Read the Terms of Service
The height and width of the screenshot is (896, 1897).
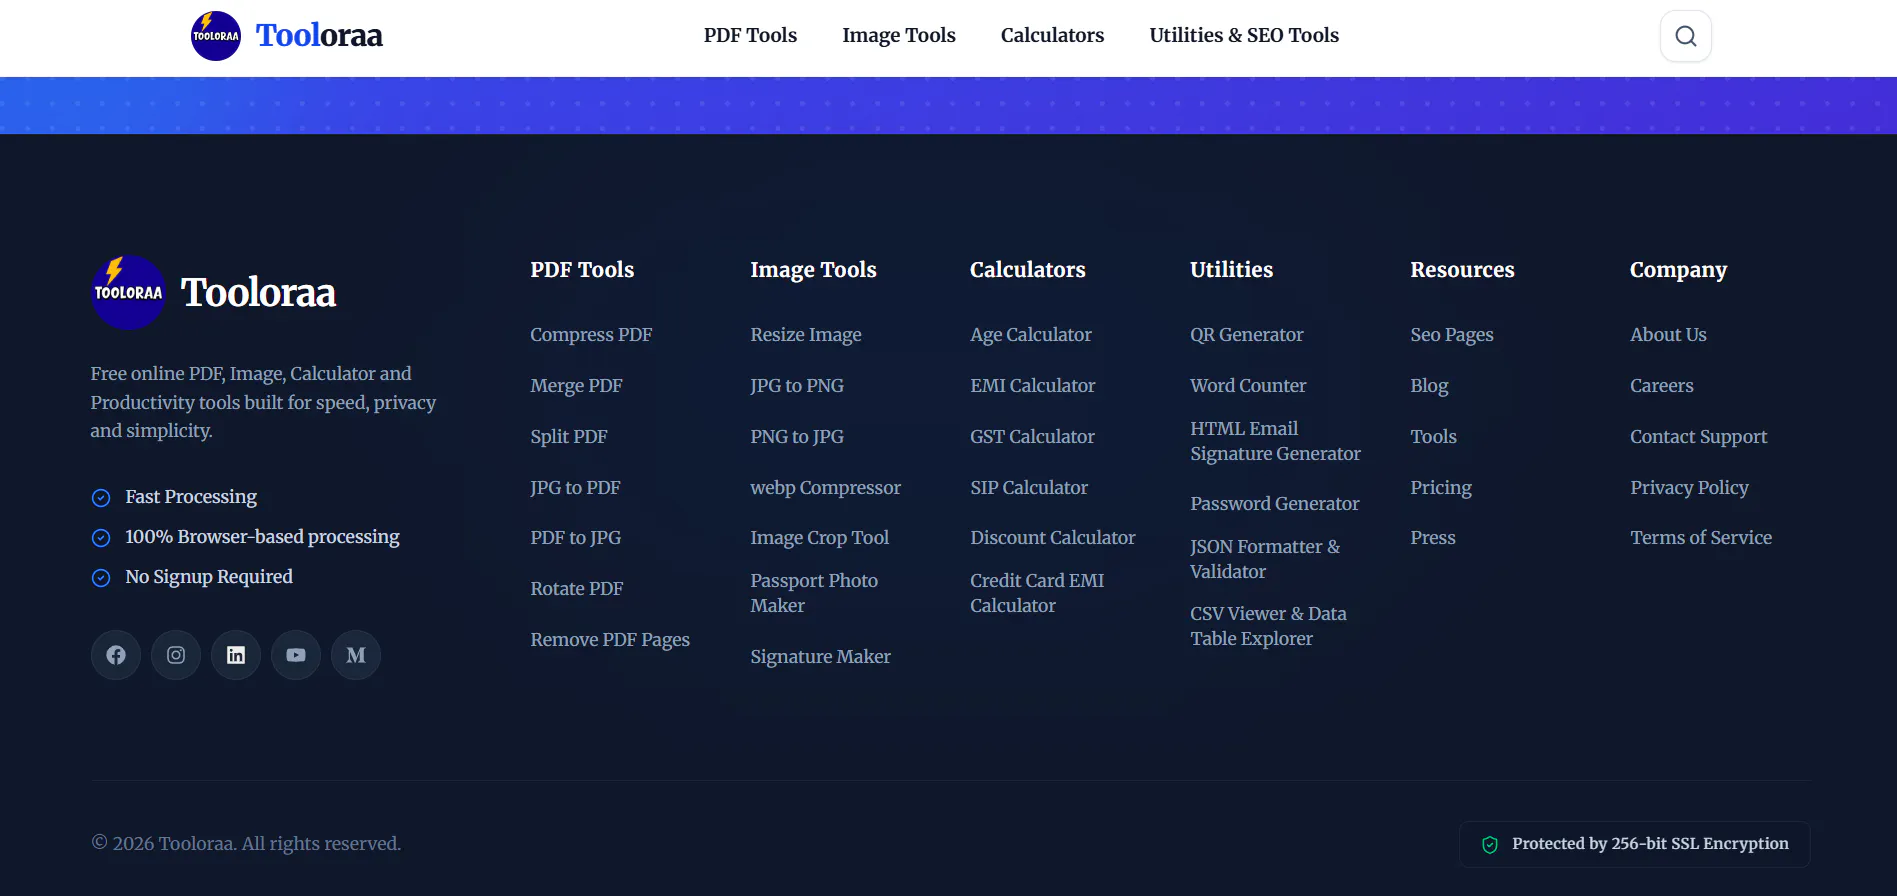point(1701,538)
